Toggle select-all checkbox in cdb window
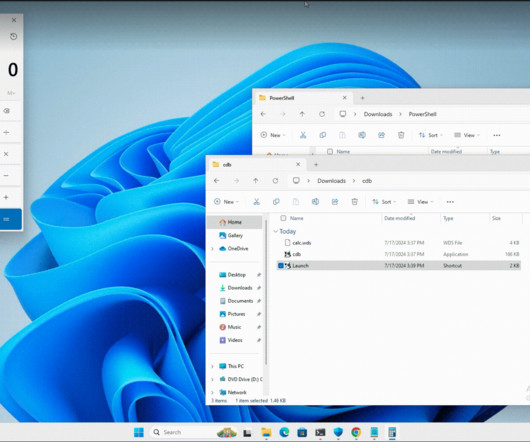This screenshot has width=530, height=442. click(x=283, y=218)
